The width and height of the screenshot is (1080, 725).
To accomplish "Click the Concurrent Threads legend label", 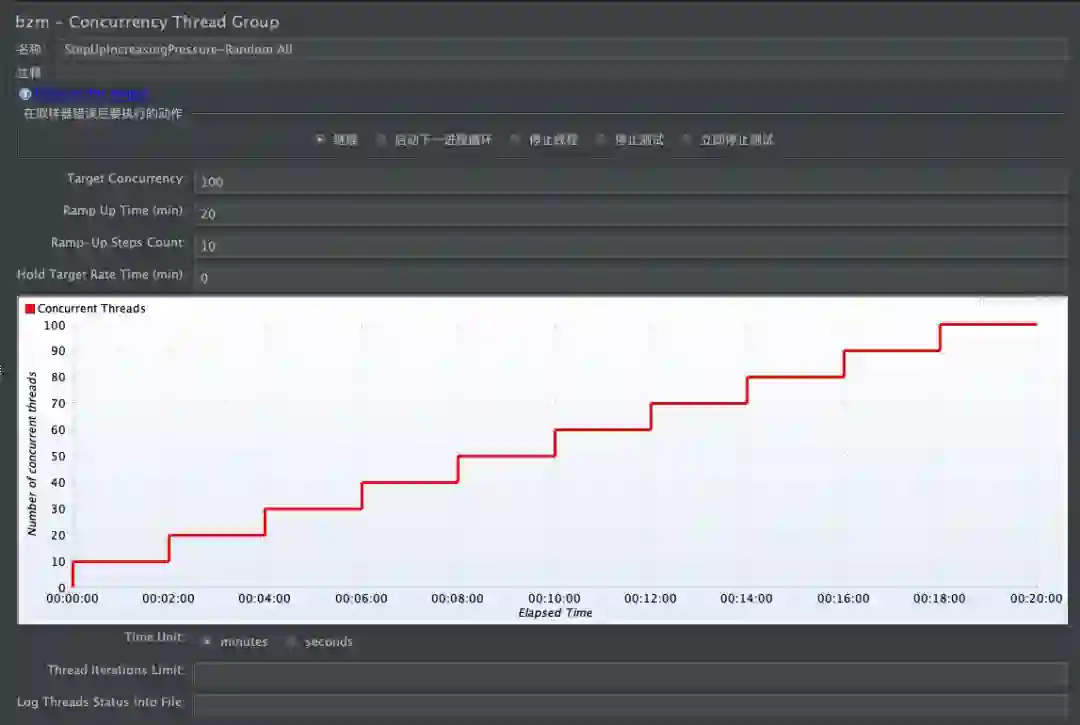I will pos(92,308).
